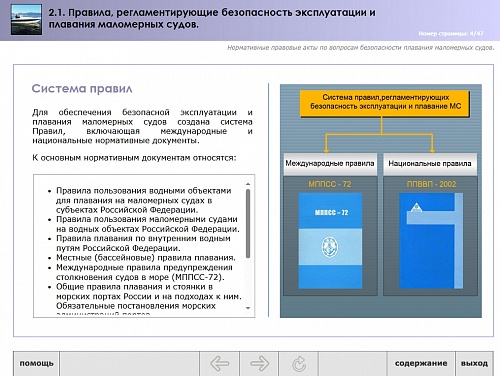Image resolution: width=500 pixels, height=376 pixels.
Task: Click the reload page icon
Action: pyautogui.click(x=299, y=364)
